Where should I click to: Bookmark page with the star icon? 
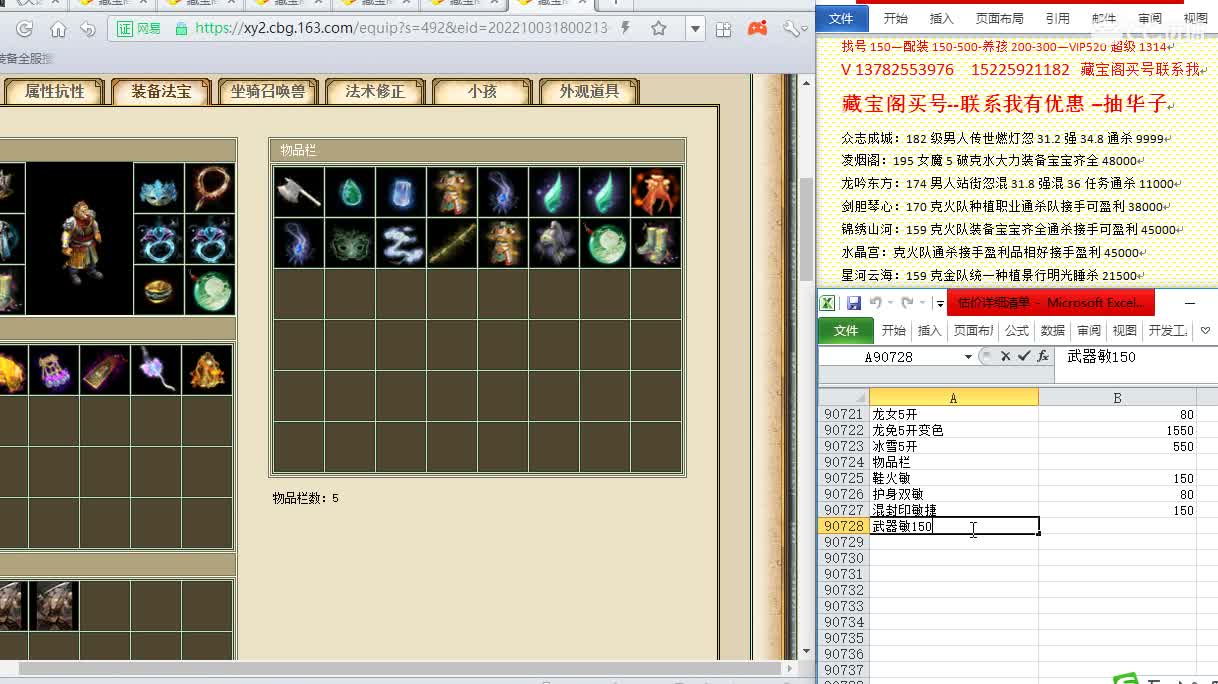click(x=659, y=28)
